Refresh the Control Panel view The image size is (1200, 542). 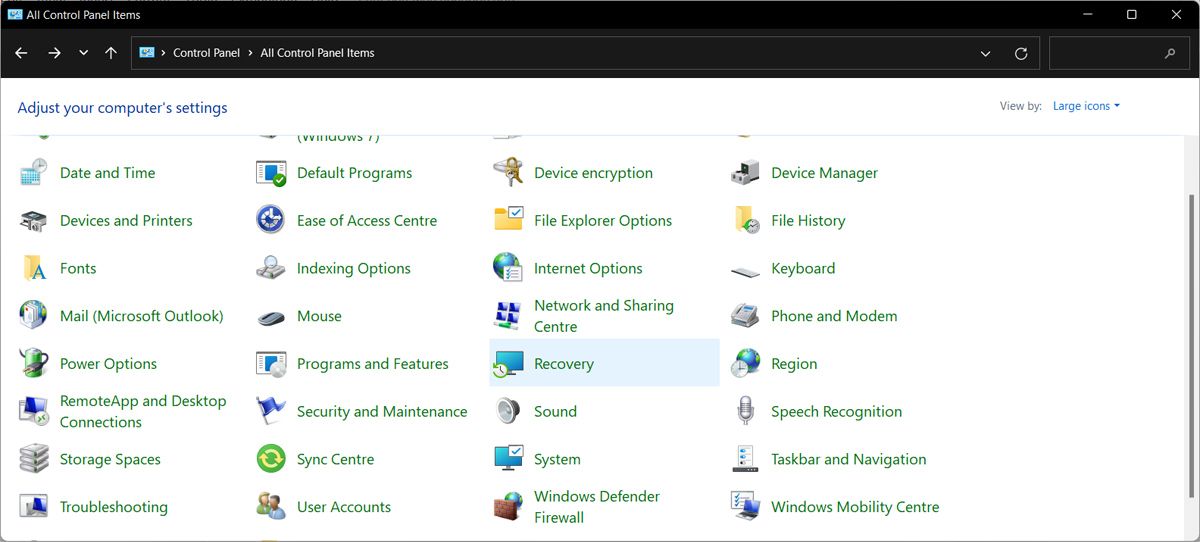(1021, 53)
